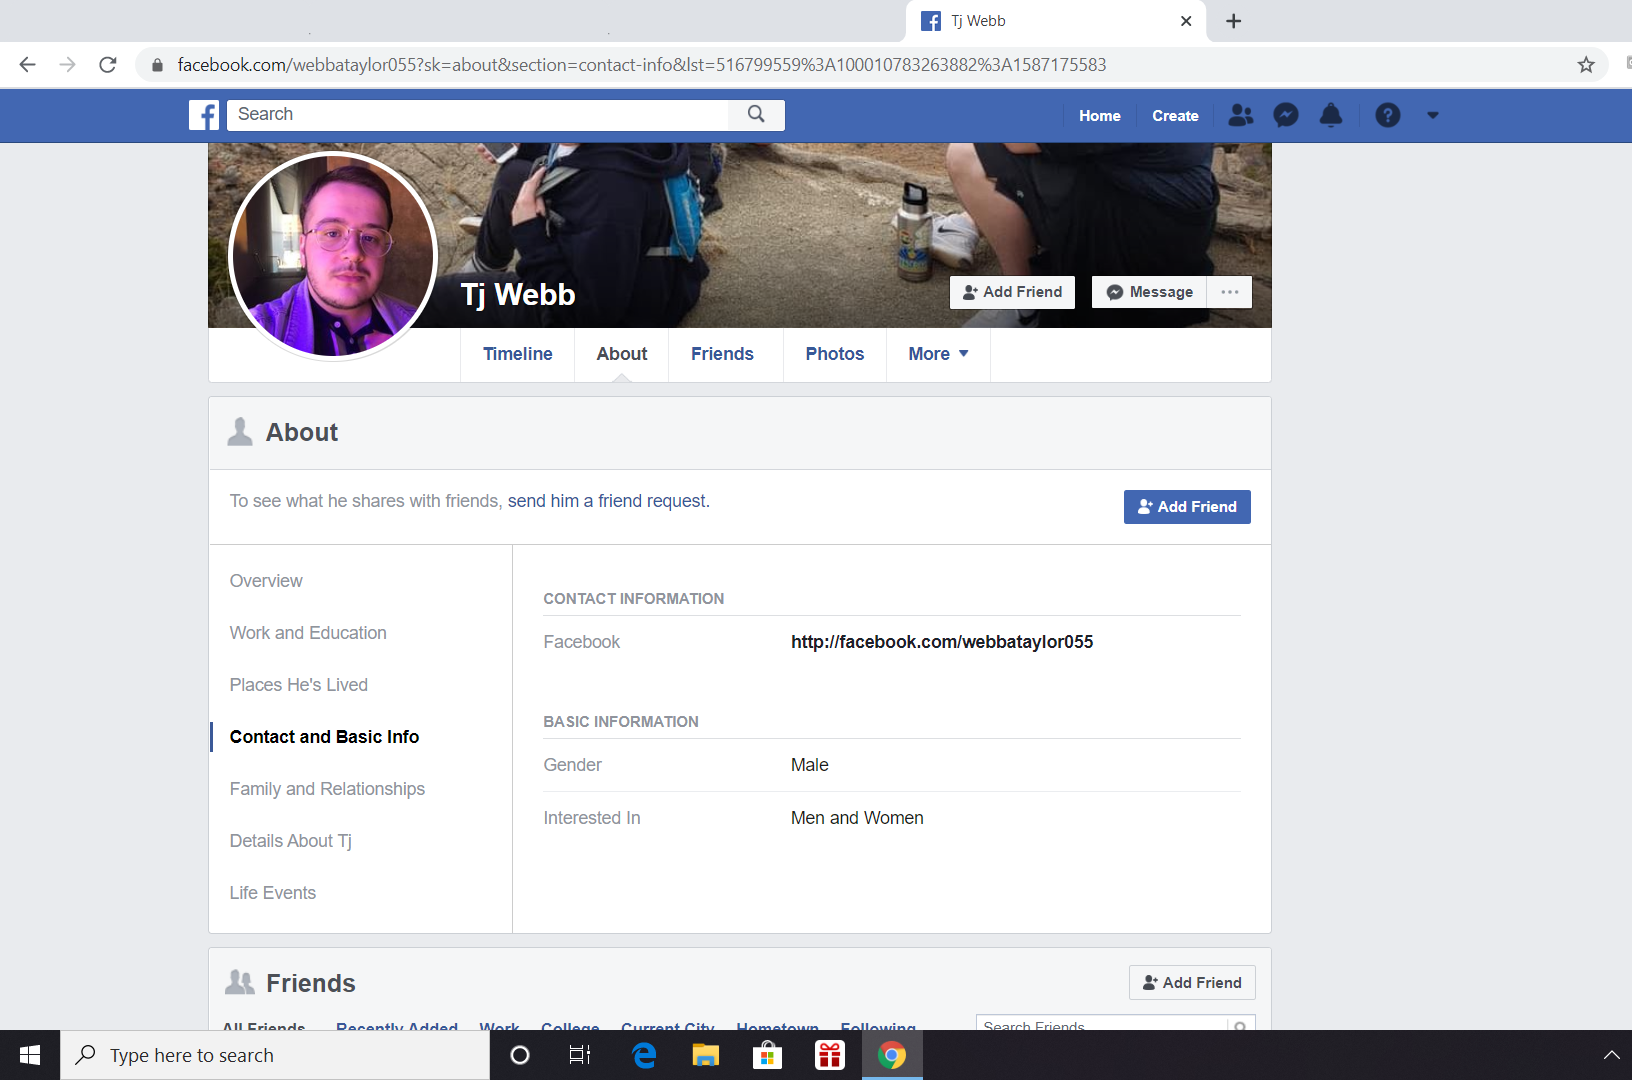Go to Facebook Home
The height and width of the screenshot is (1080, 1632).
coord(1100,116)
